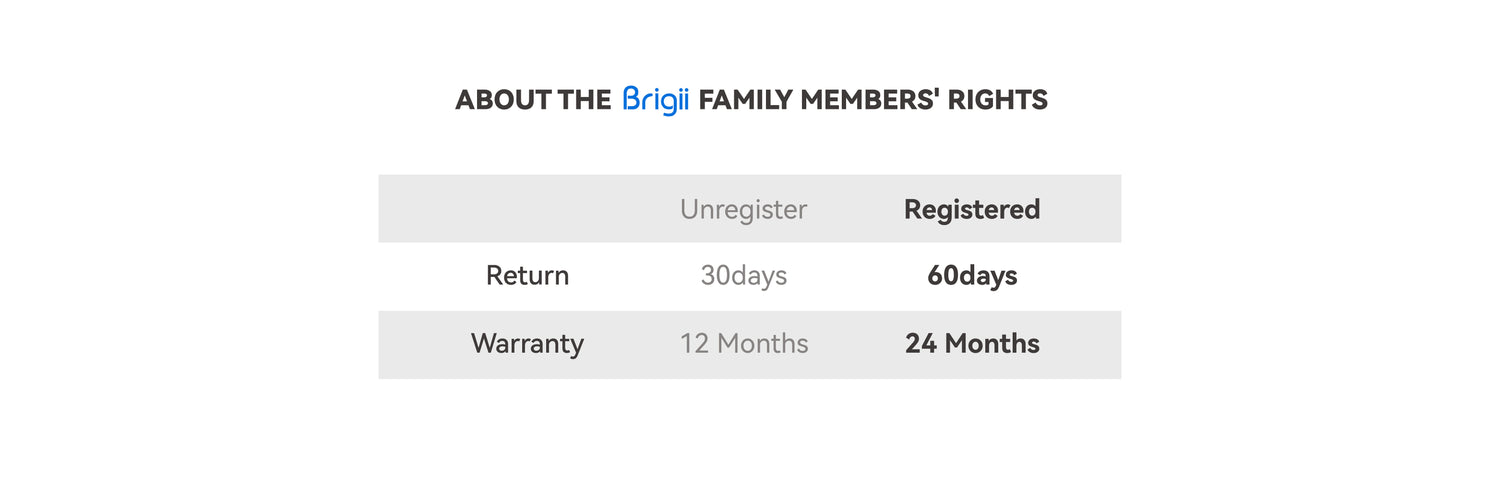Click the 12 Months warranty cell
This screenshot has width=1500, height=500.
[744, 344]
